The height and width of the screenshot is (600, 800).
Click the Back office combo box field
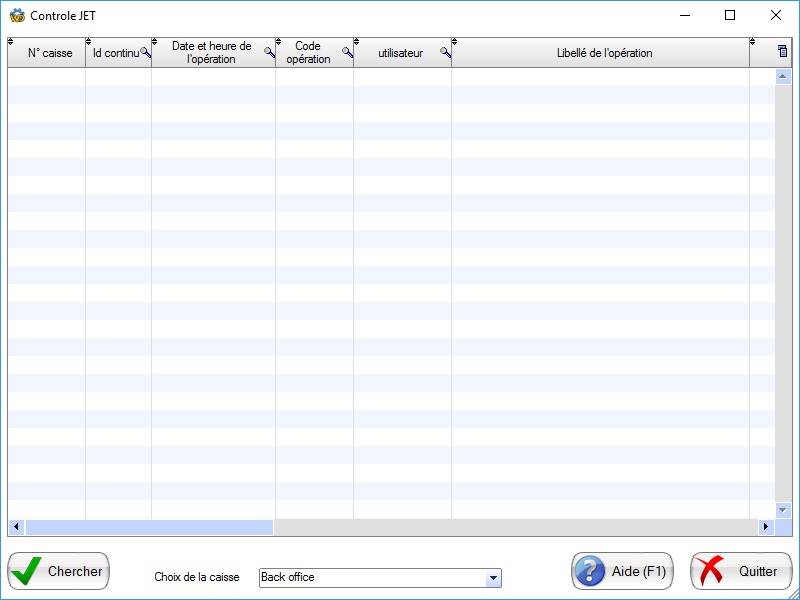(371, 578)
